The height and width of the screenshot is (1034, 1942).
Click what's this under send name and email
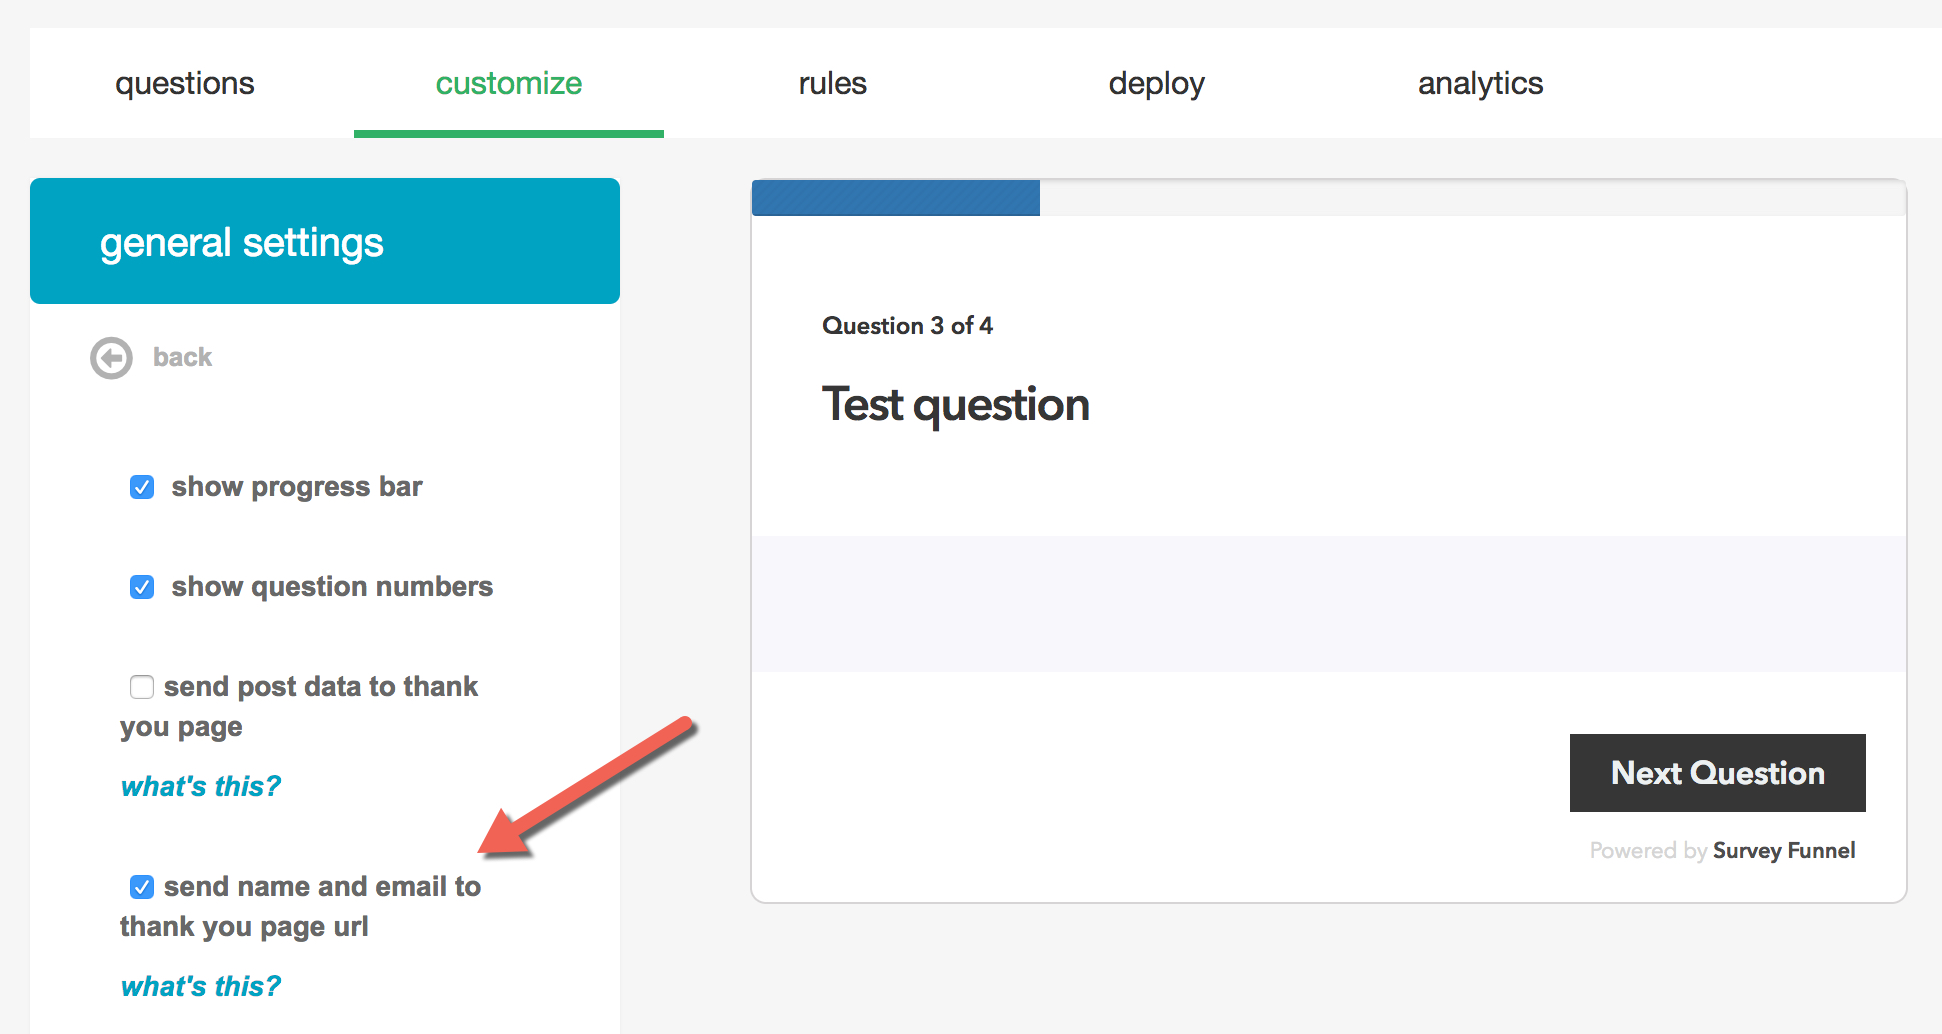(x=200, y=987)
